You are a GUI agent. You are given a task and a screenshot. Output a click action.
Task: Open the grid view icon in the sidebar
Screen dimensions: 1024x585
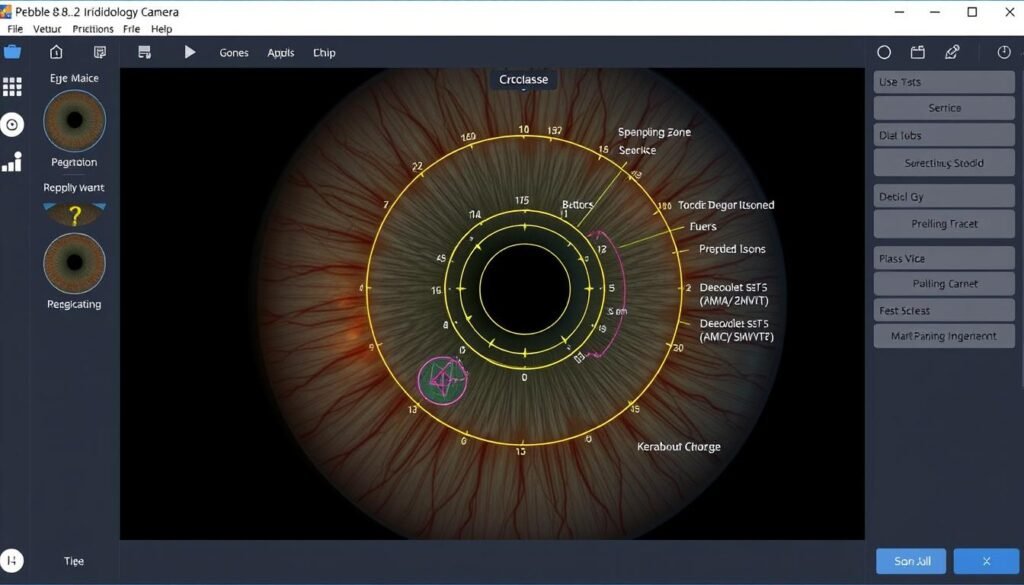click(12, 86)
